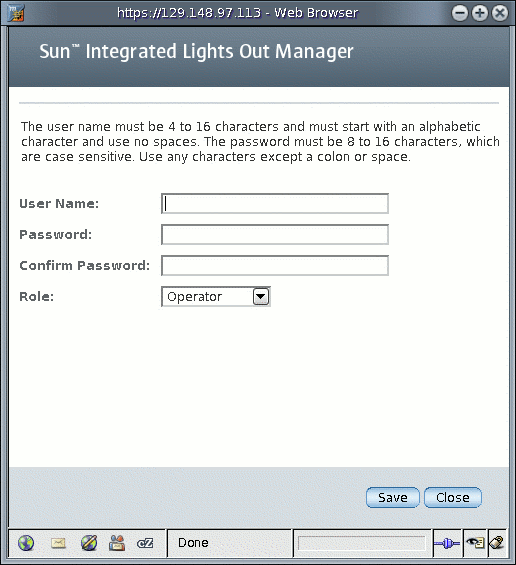Open the Address Book icon in status bar
The image size is (516, 565).
[x=117, y=543]
